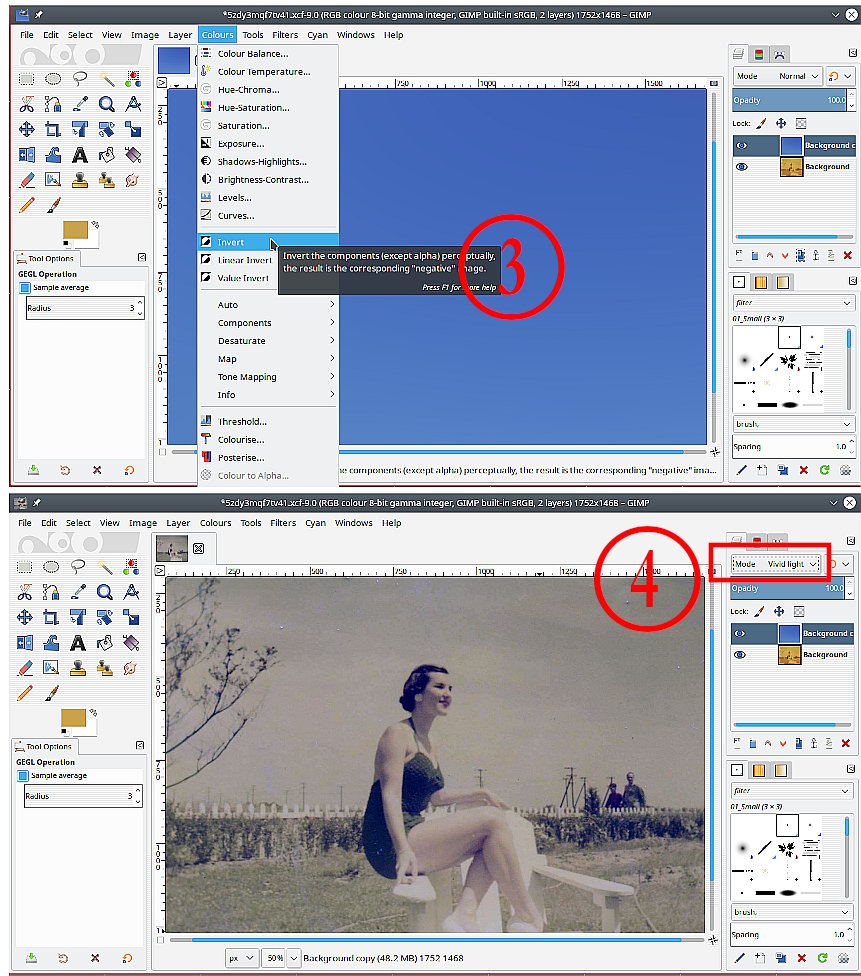Click Filters menu in the photo GIMP window

[283, 523]
